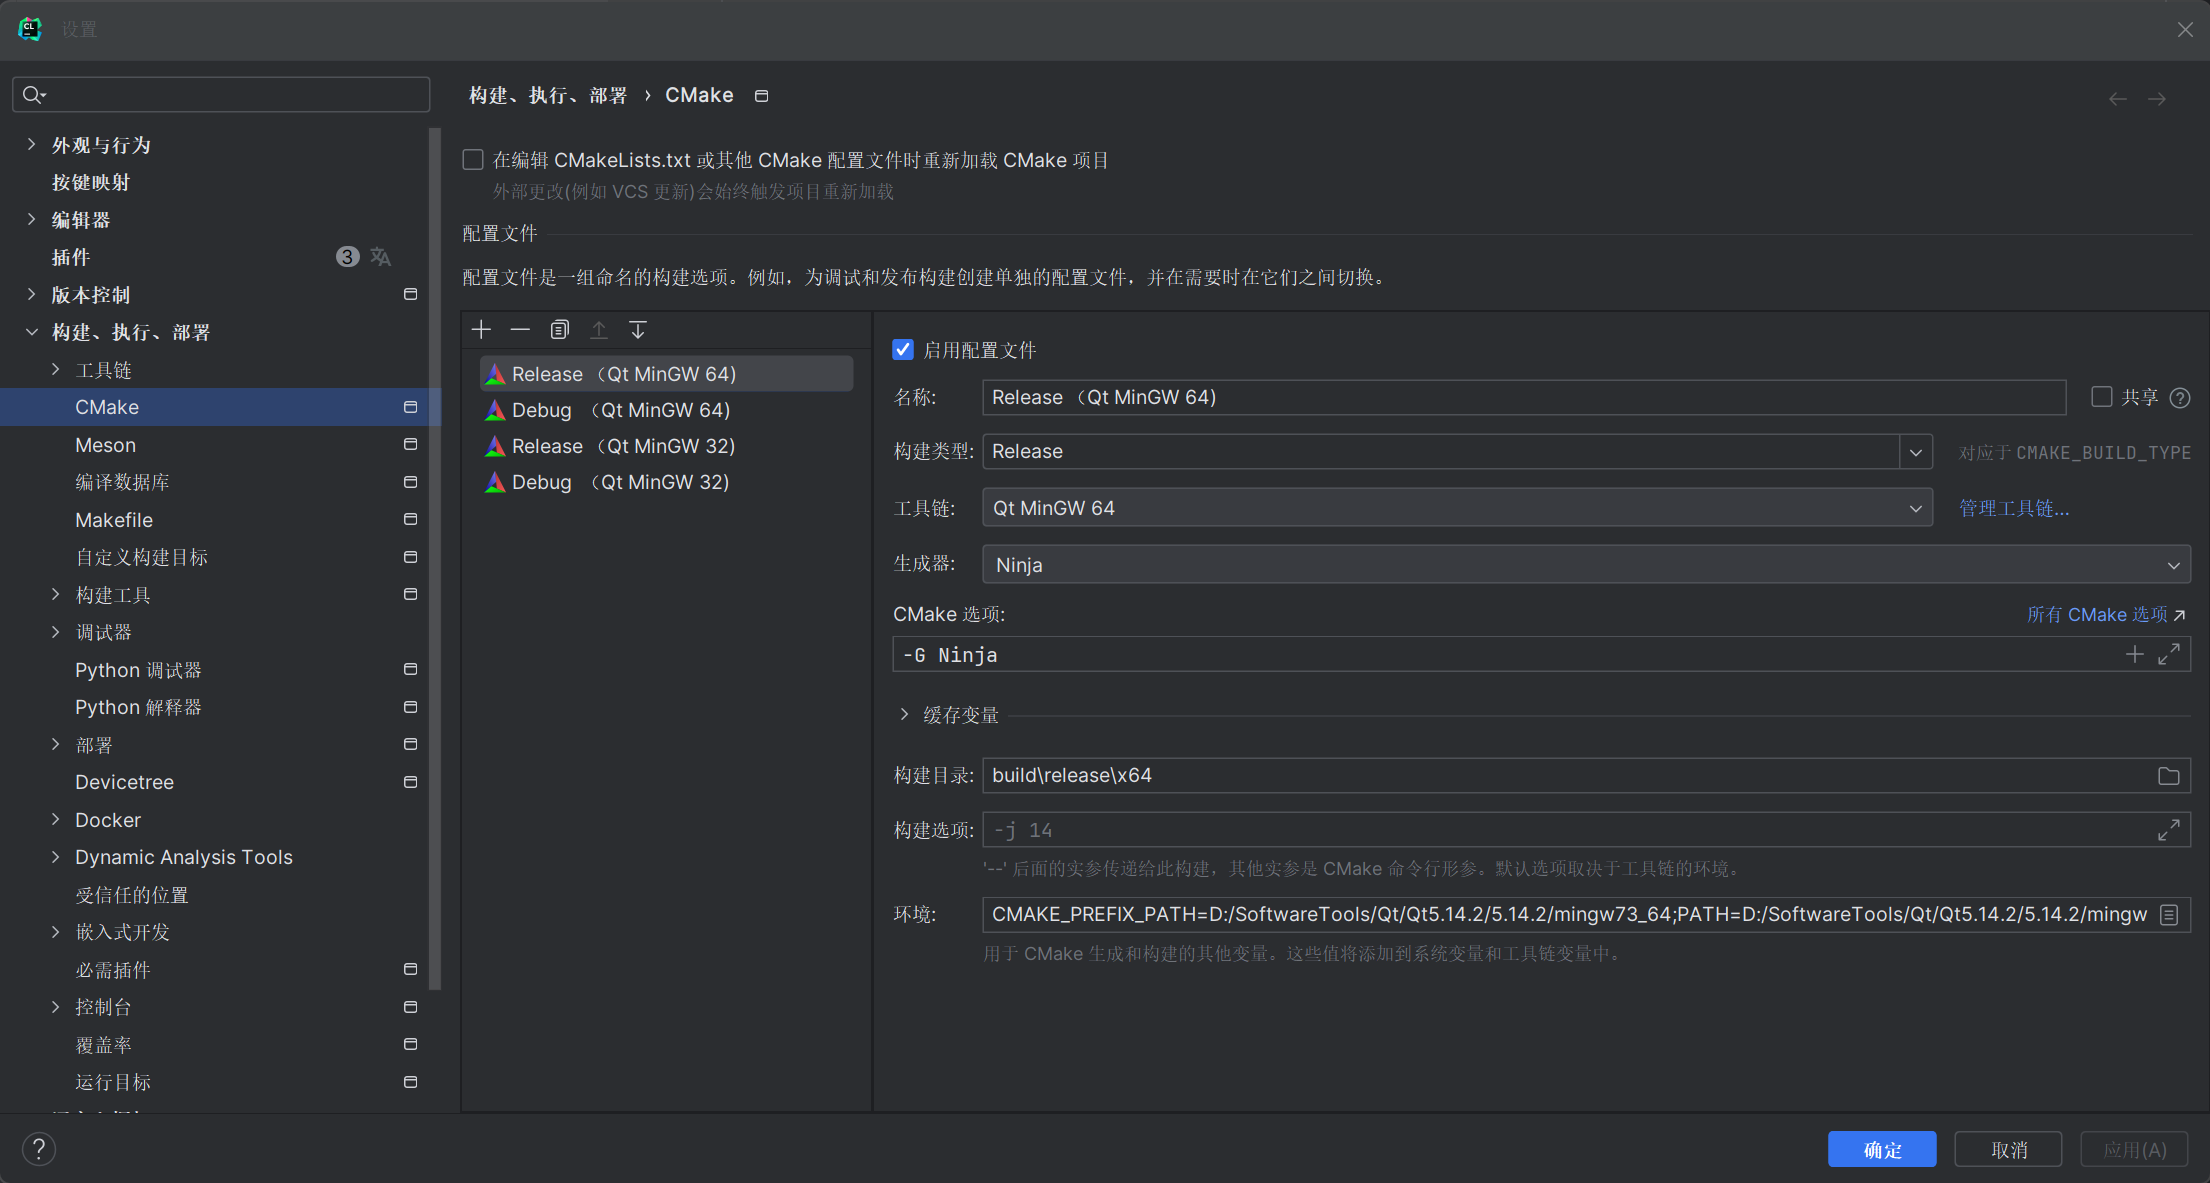
Task: Click the add profile plus icon
Action: [481, 330]
